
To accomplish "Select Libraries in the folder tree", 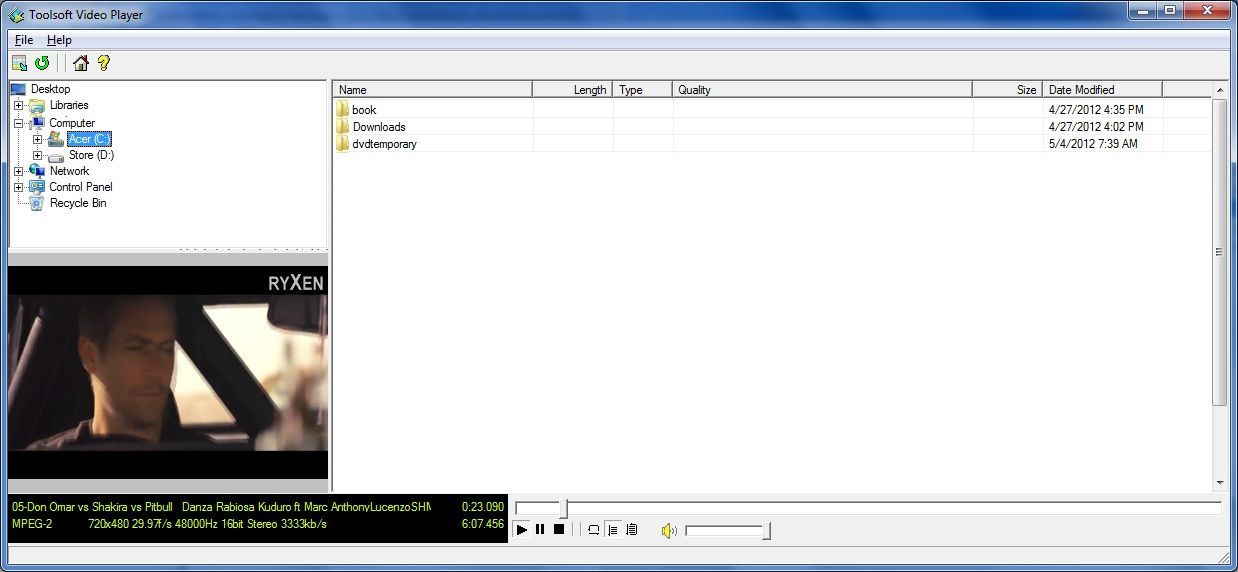I will (69, 105).
